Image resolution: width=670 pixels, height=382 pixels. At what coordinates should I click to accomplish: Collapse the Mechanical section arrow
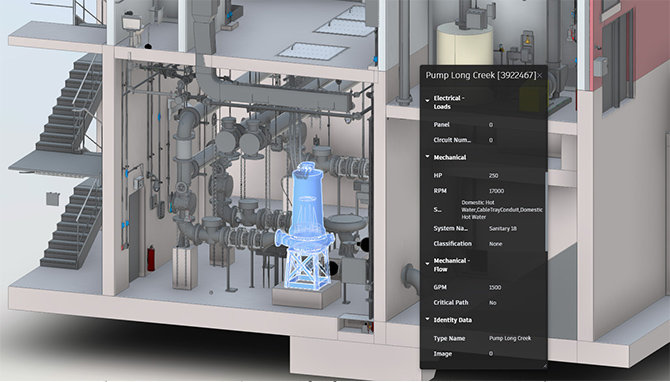(x=427, y=157)
